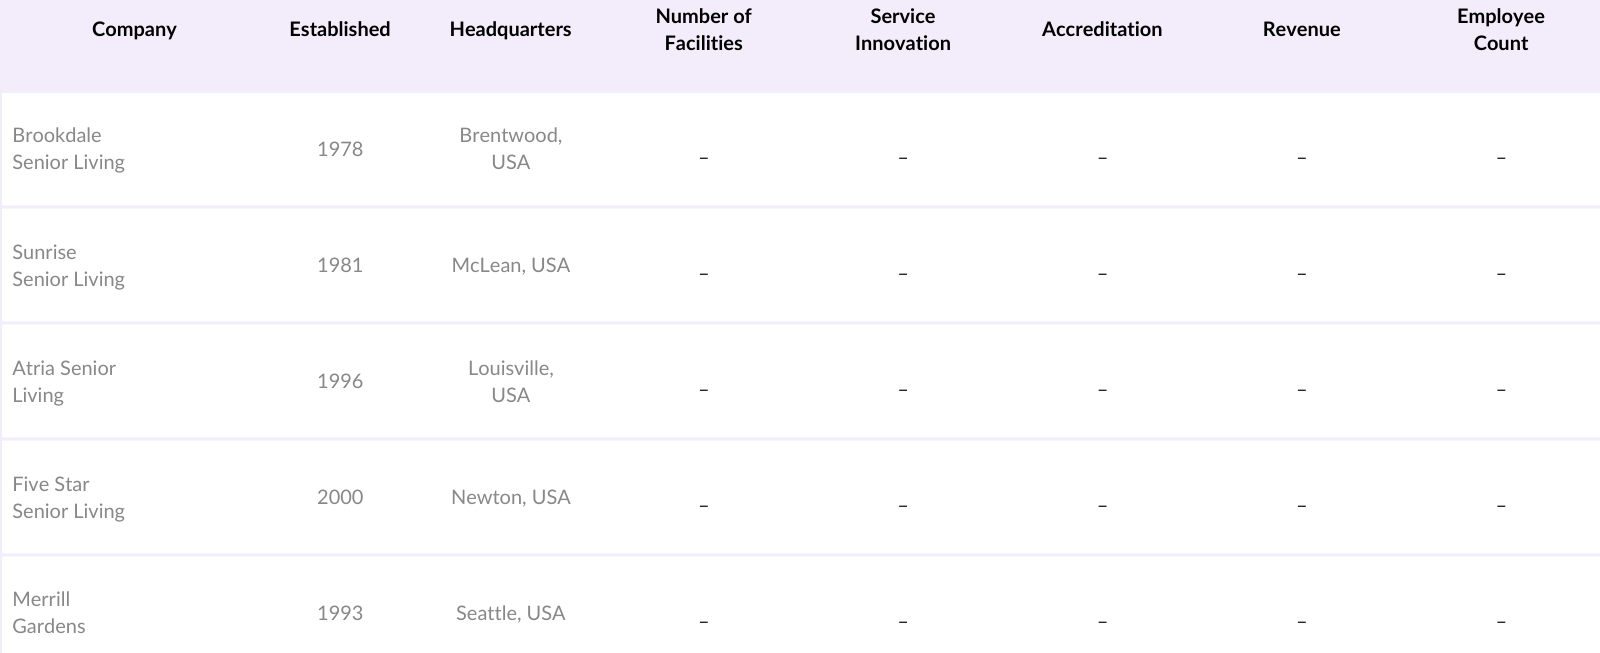Select the Accreditation column header
Screen dimensions: 1600x653
click(1101, 30)
